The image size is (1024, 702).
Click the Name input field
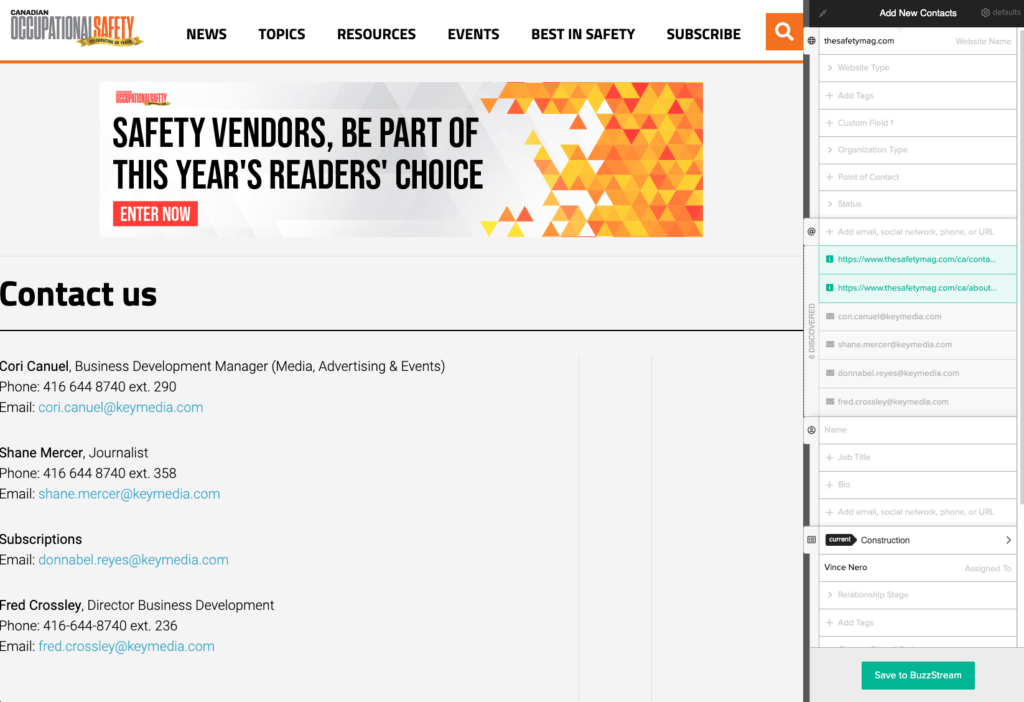[917, 430]
